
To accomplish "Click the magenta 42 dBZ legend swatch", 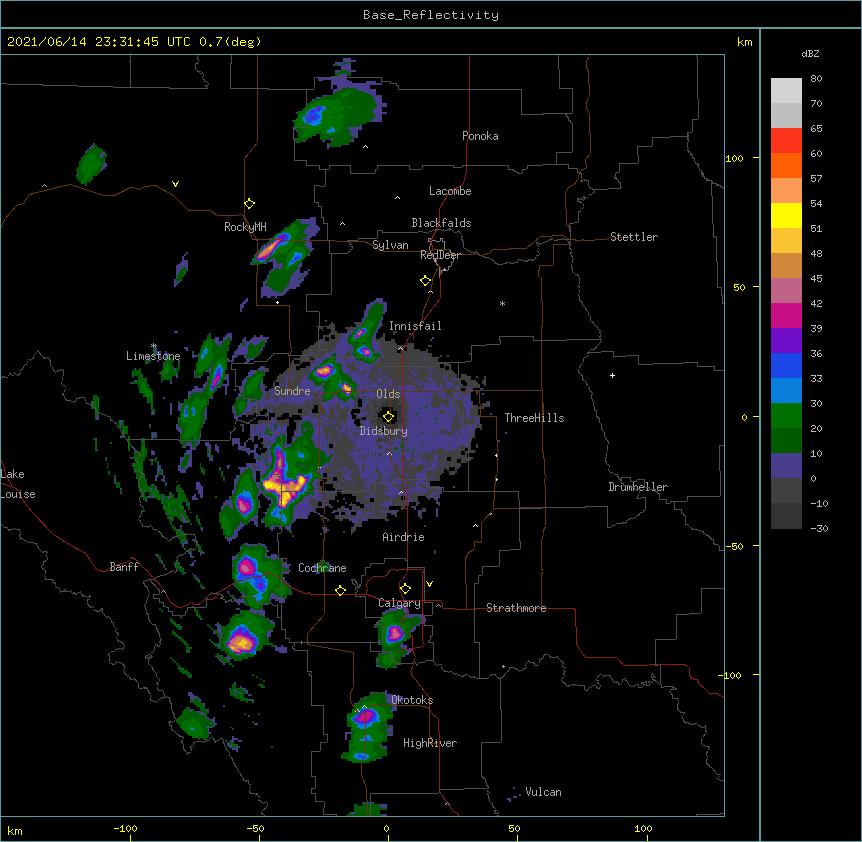I will pos(786,315).
